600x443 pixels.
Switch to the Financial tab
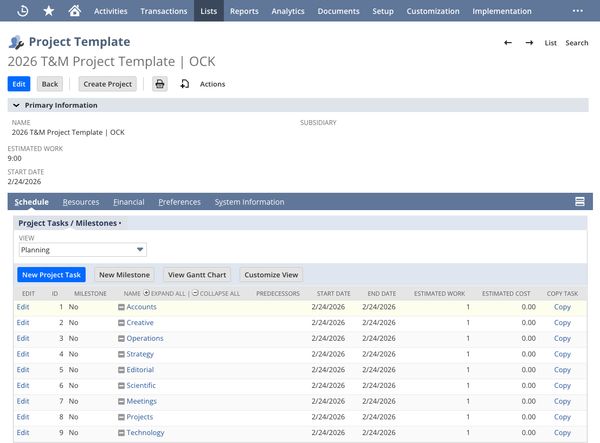pyautogui.click(x=128, y=202)
